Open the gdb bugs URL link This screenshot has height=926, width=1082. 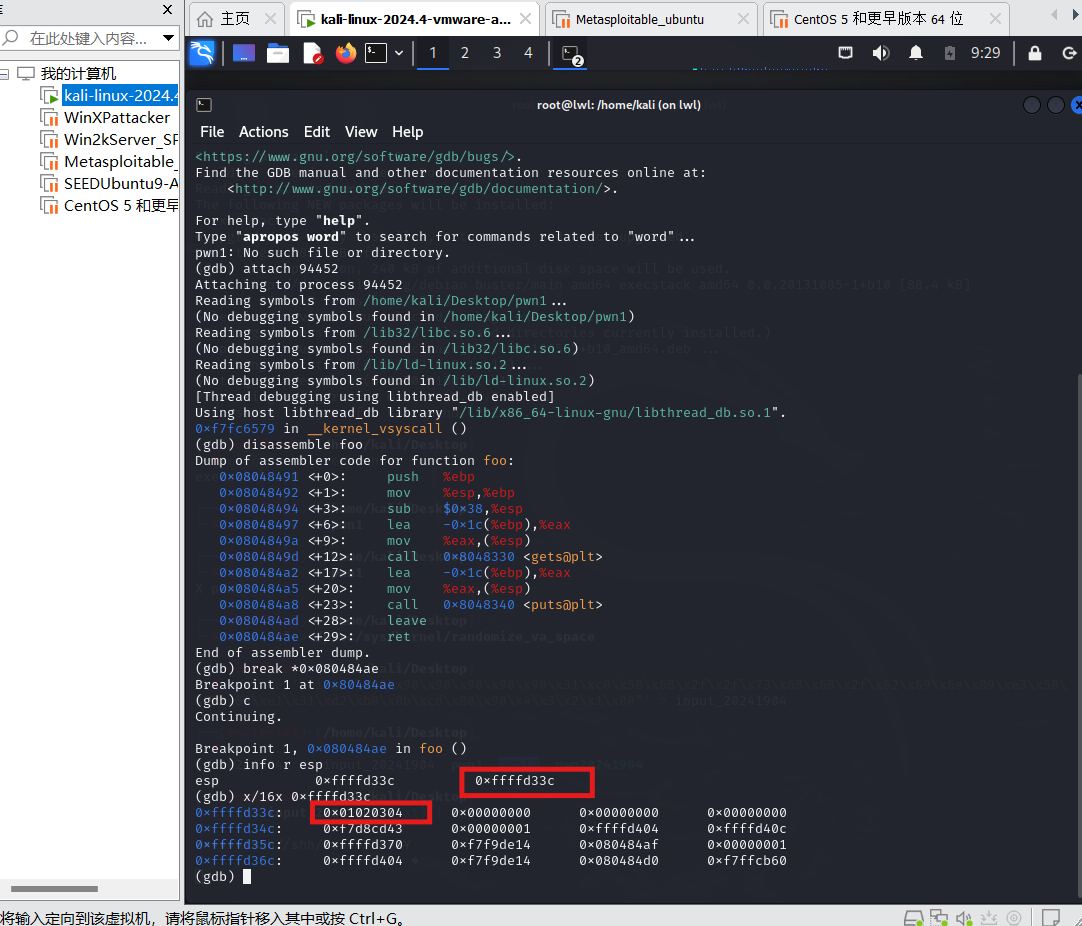(x=355, y=157)
